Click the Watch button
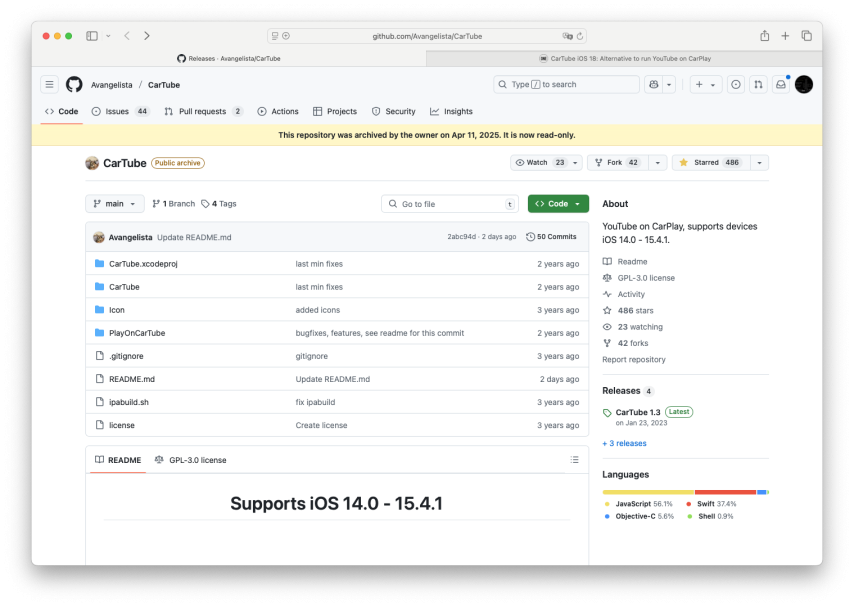Image resolution: width=854 pixels, height=607 pixels. (541, 162)
